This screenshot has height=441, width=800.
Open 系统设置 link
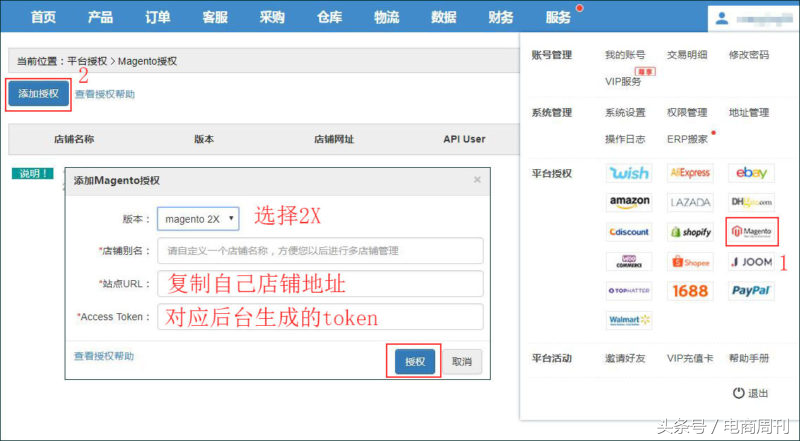[625, 113]
